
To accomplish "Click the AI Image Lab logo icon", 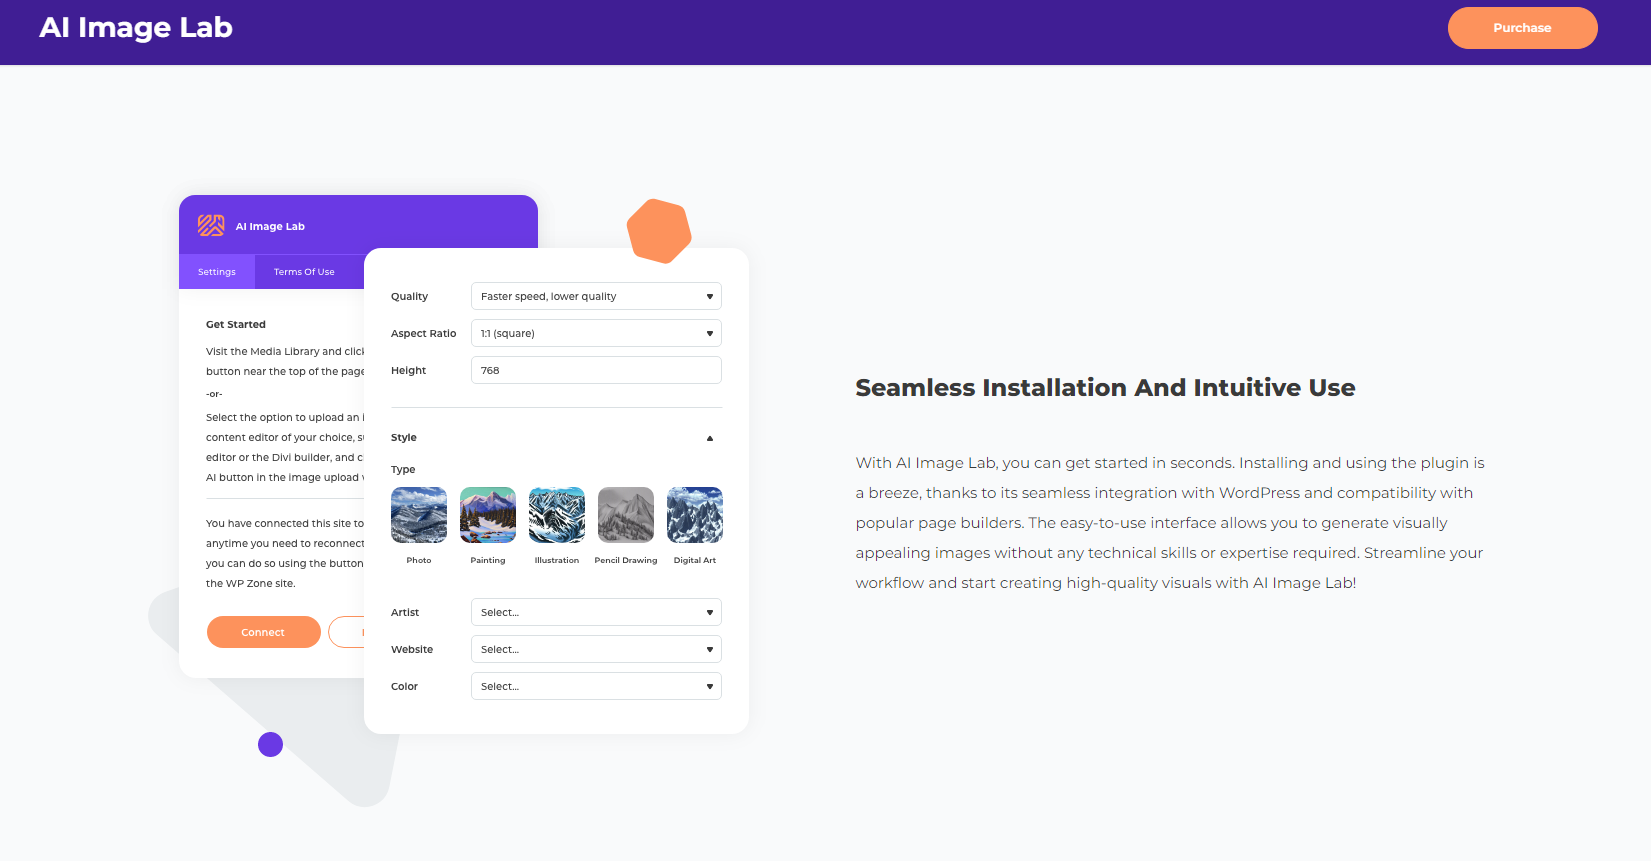I will [x=211, y=226].
